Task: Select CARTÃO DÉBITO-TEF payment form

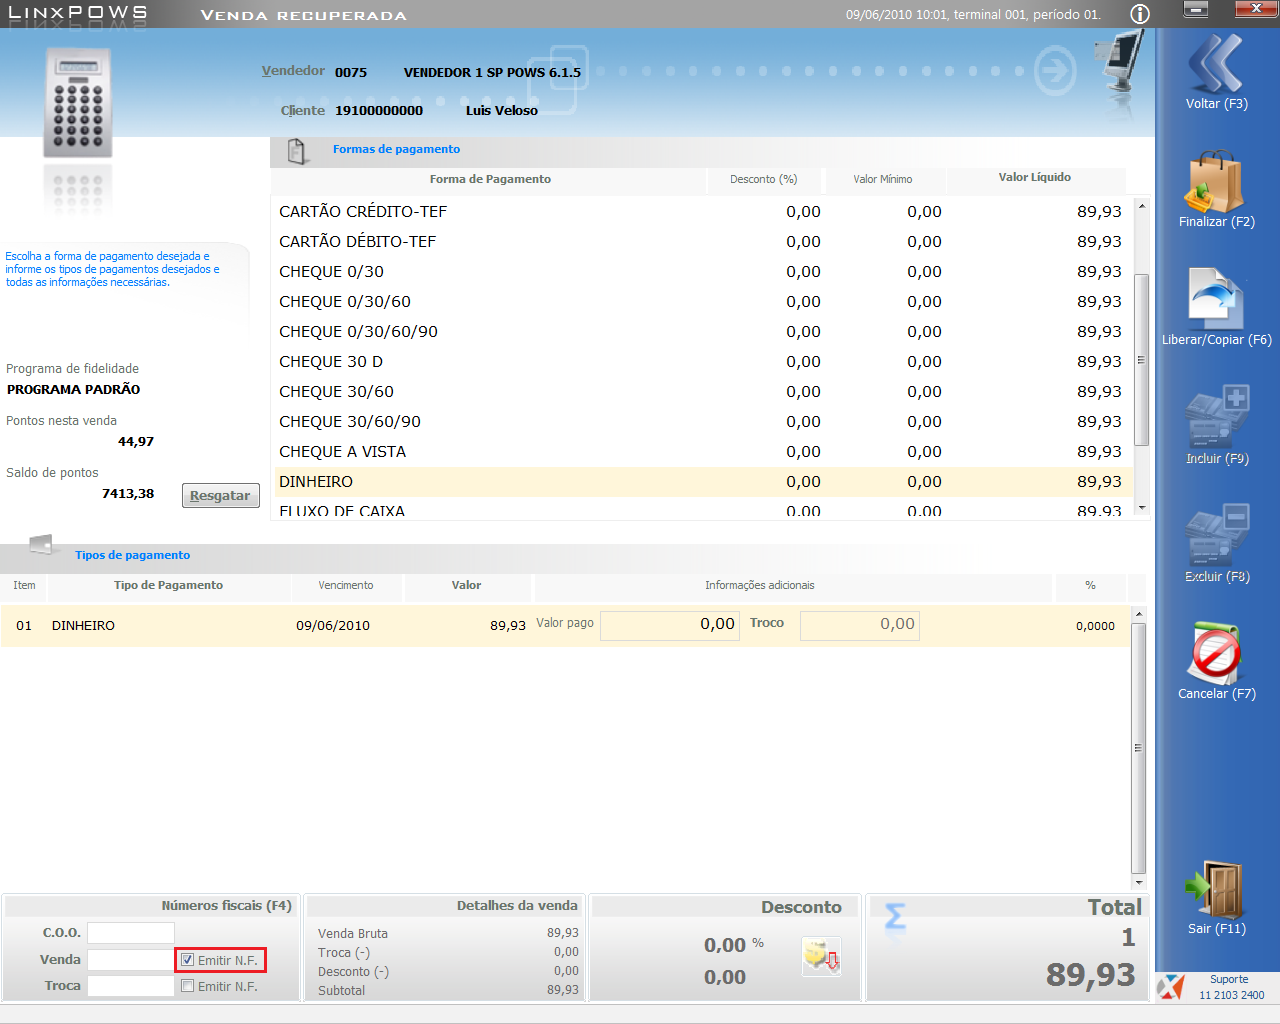Action: tap(703, 242)
